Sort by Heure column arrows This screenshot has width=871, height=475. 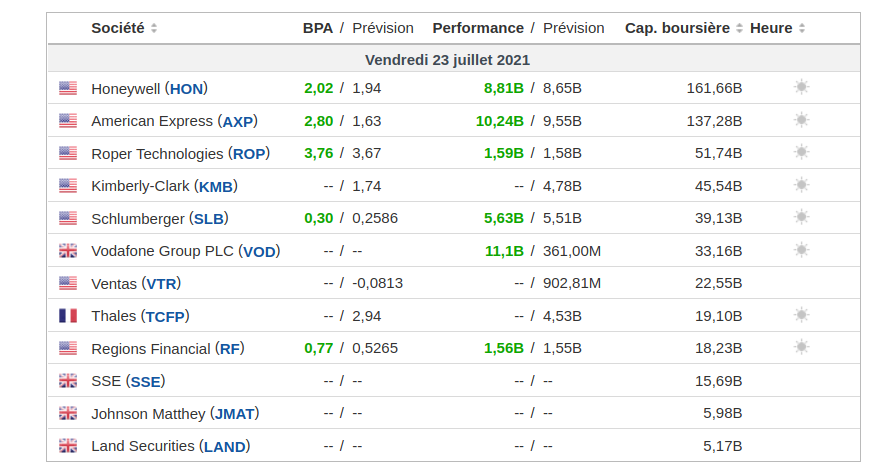click(x=802, y=29)
